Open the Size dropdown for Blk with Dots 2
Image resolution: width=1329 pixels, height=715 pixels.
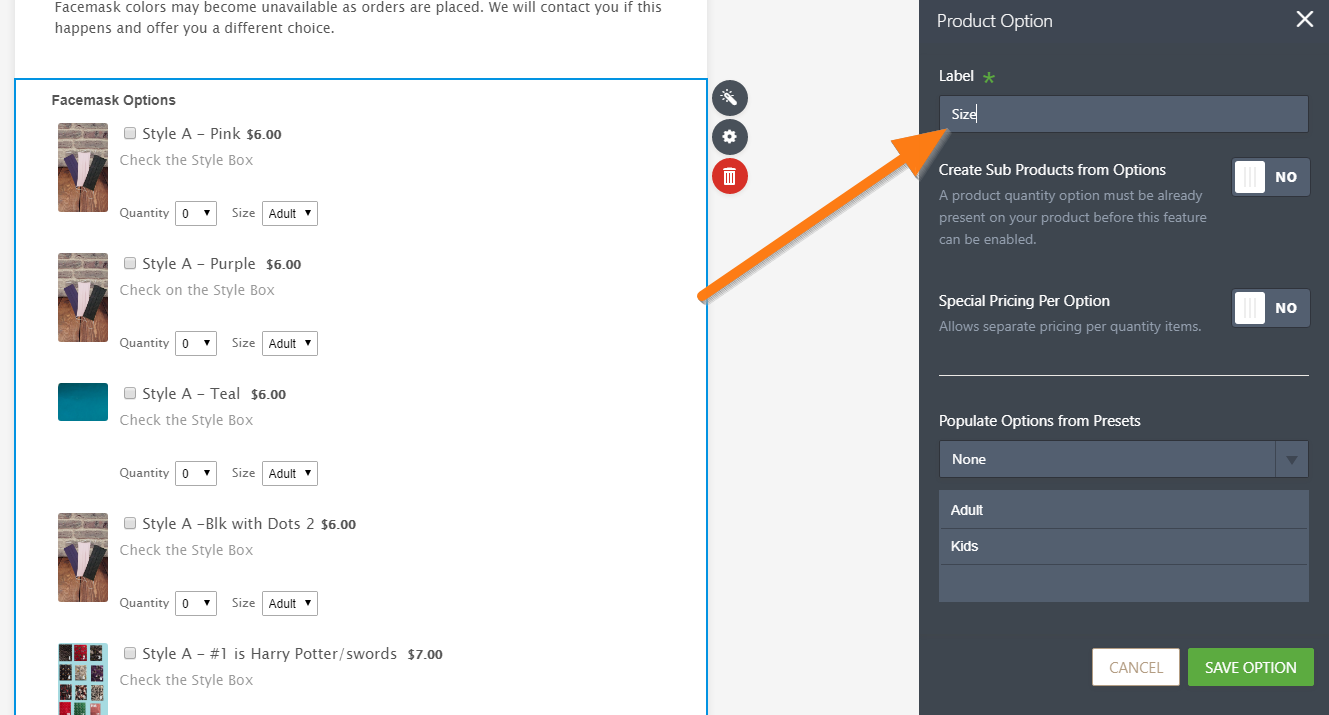pyautogui.click(x=289, y=603)
